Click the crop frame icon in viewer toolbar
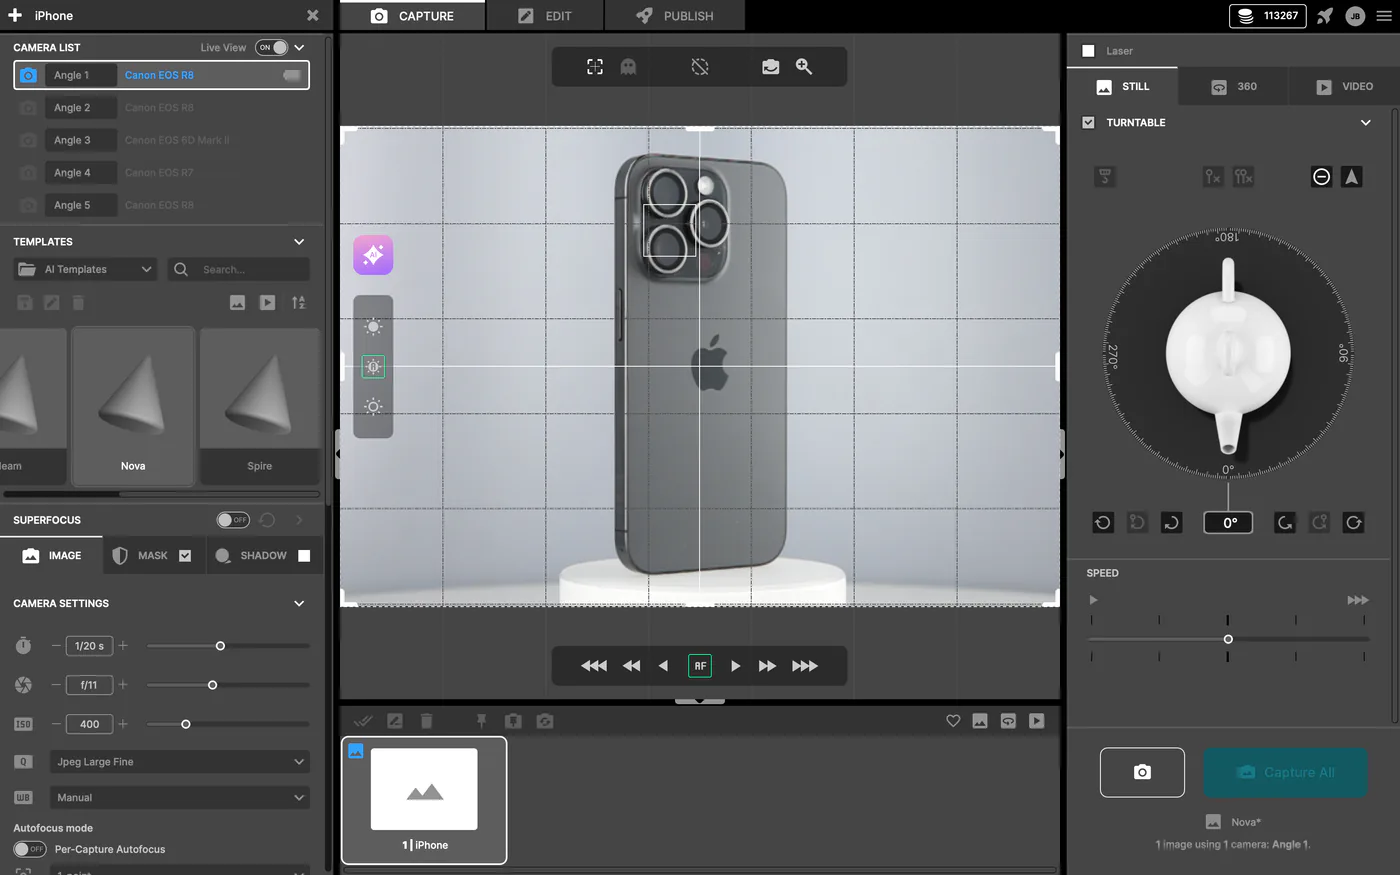1400x875 pixels. pos(595,67)
